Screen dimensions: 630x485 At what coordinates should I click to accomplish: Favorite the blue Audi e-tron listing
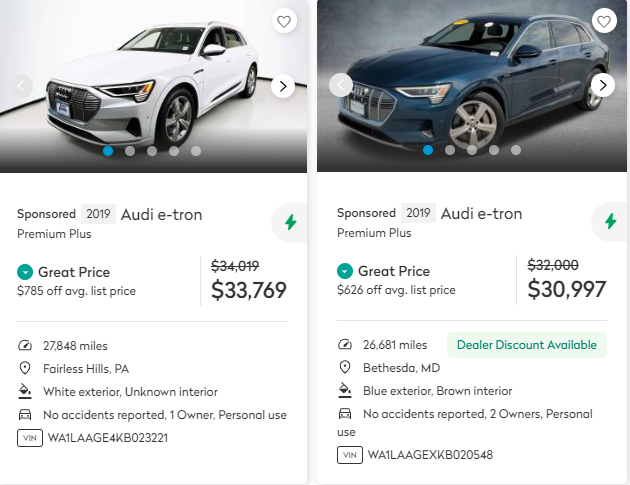[603, 21]
